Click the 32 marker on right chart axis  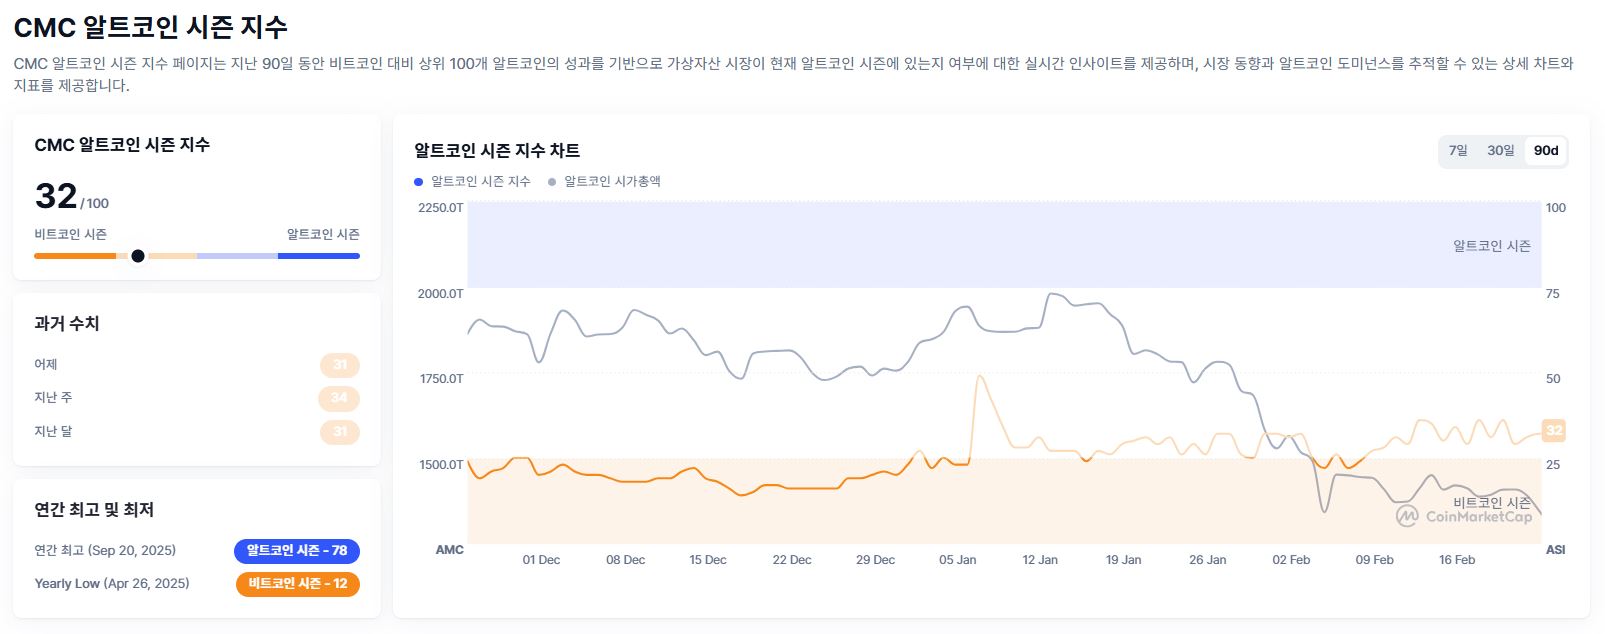pyautogui.click(x=1552, y=431)
